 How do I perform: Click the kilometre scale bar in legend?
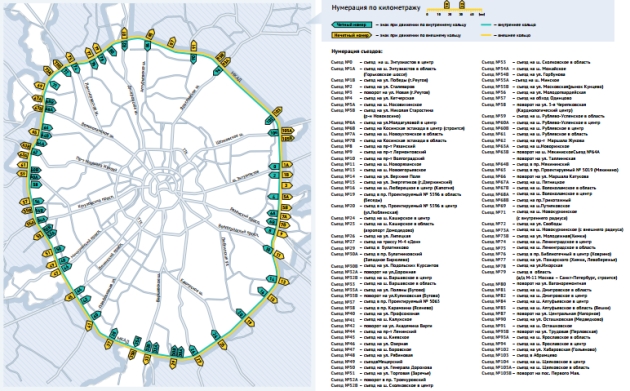click(455, 9)
